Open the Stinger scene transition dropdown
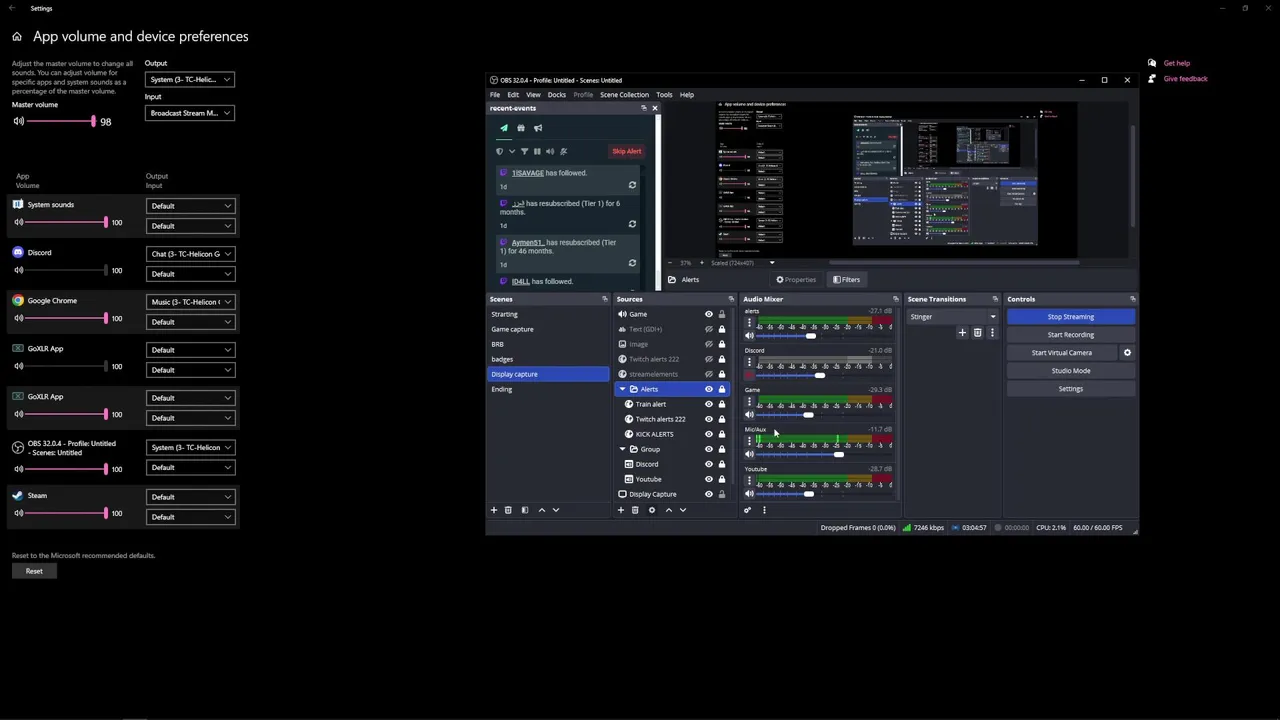This screenshot has height=720, width=1280. (x=953, y=317)
